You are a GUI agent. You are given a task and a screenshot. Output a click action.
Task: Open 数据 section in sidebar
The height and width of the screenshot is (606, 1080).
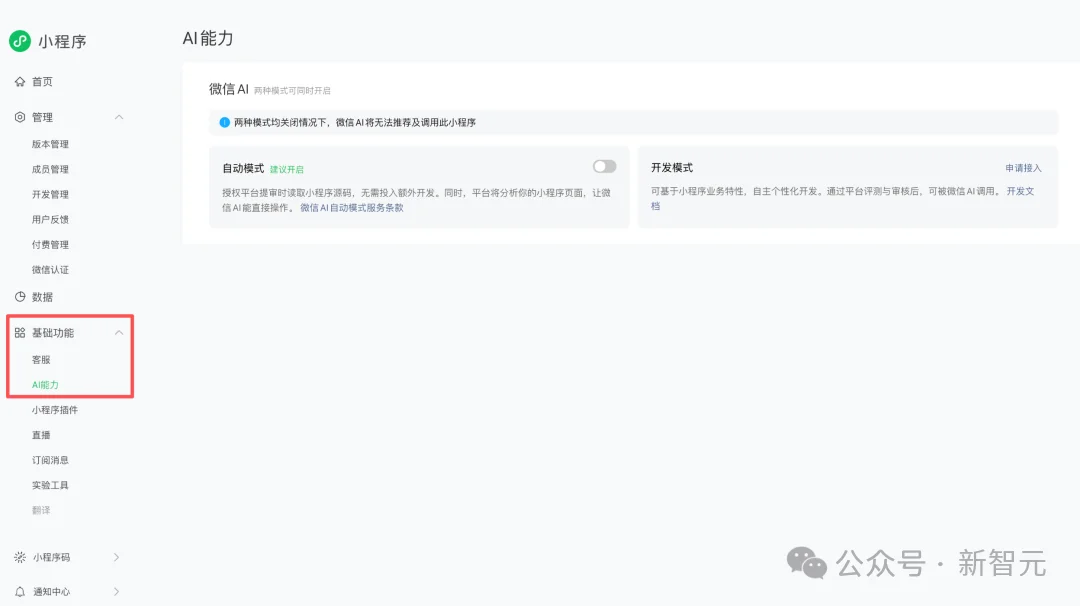coord(42,297)
